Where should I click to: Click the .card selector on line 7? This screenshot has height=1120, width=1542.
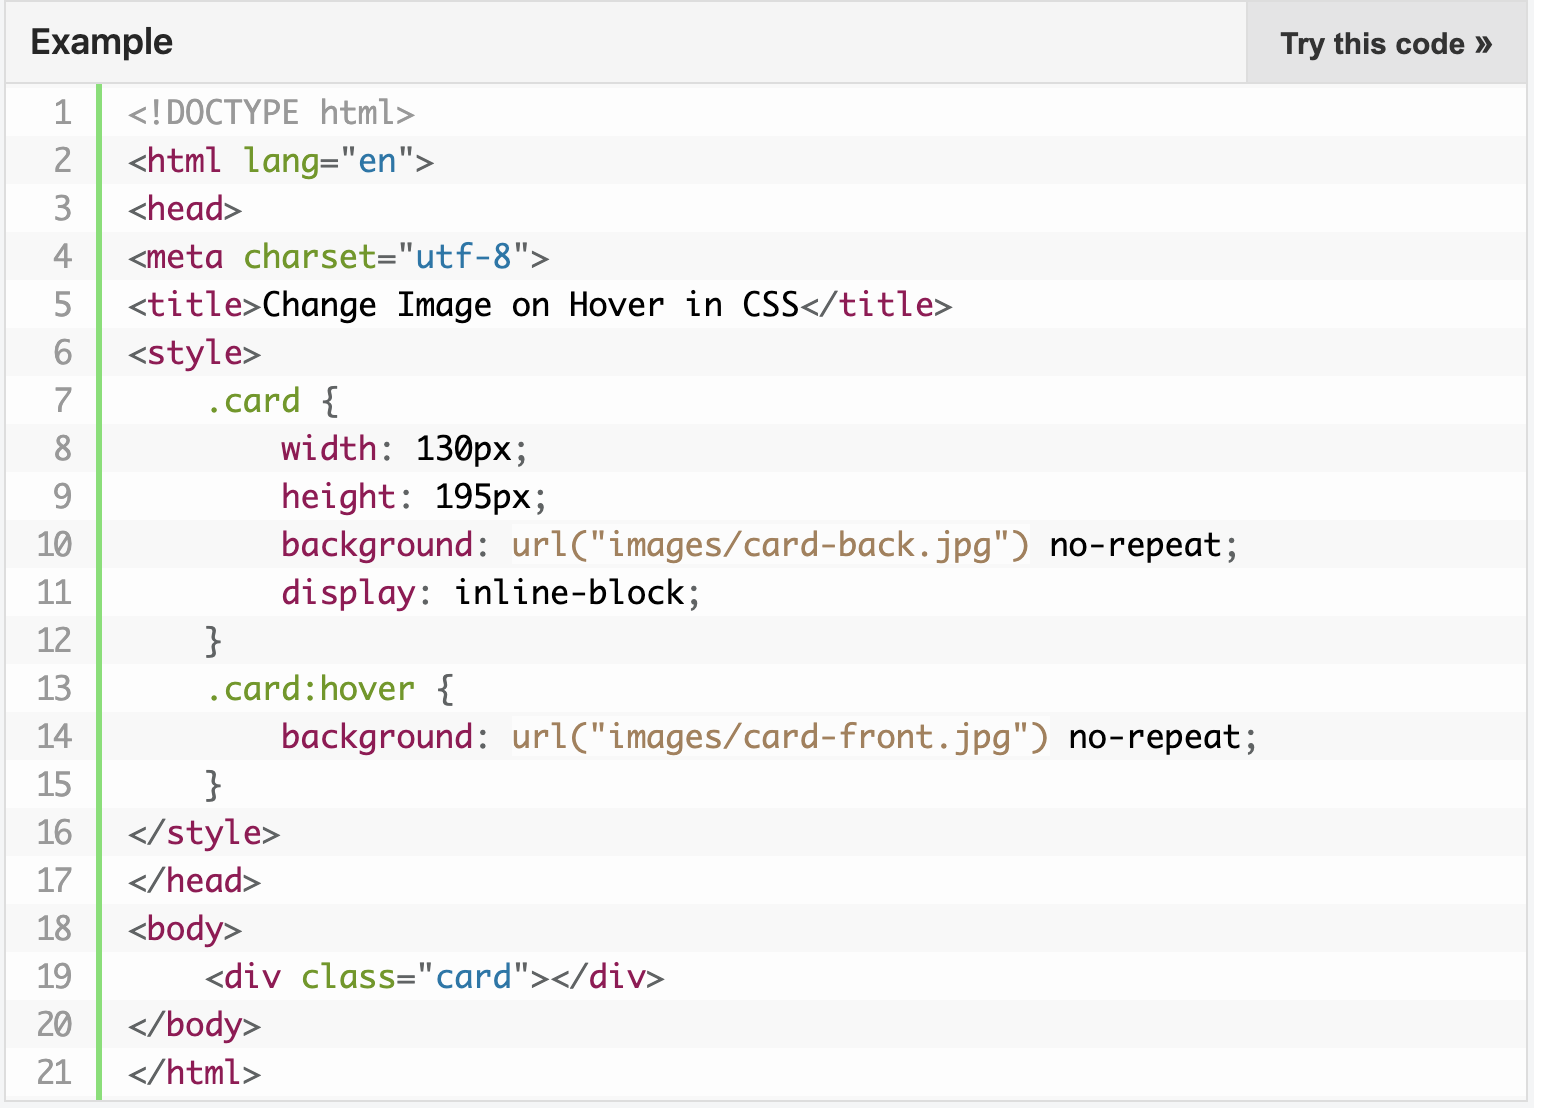(x=253, y=400)
